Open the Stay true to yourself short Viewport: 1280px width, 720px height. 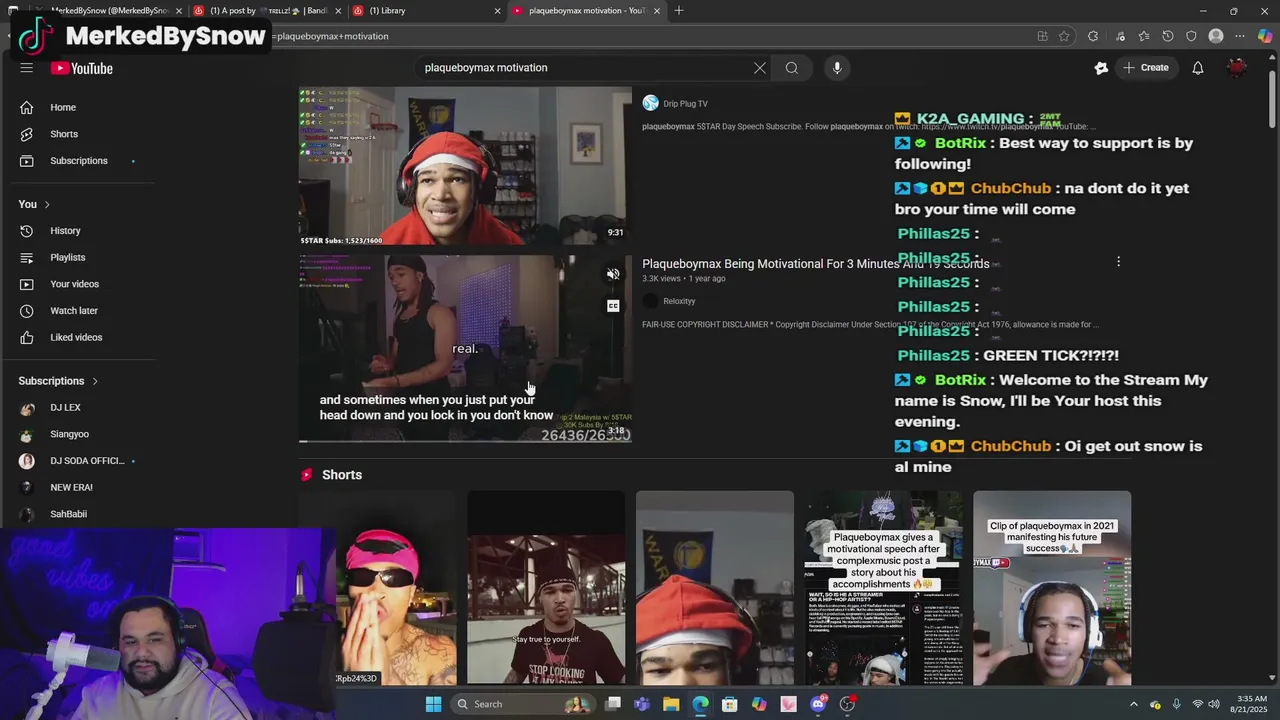point(546,588)
